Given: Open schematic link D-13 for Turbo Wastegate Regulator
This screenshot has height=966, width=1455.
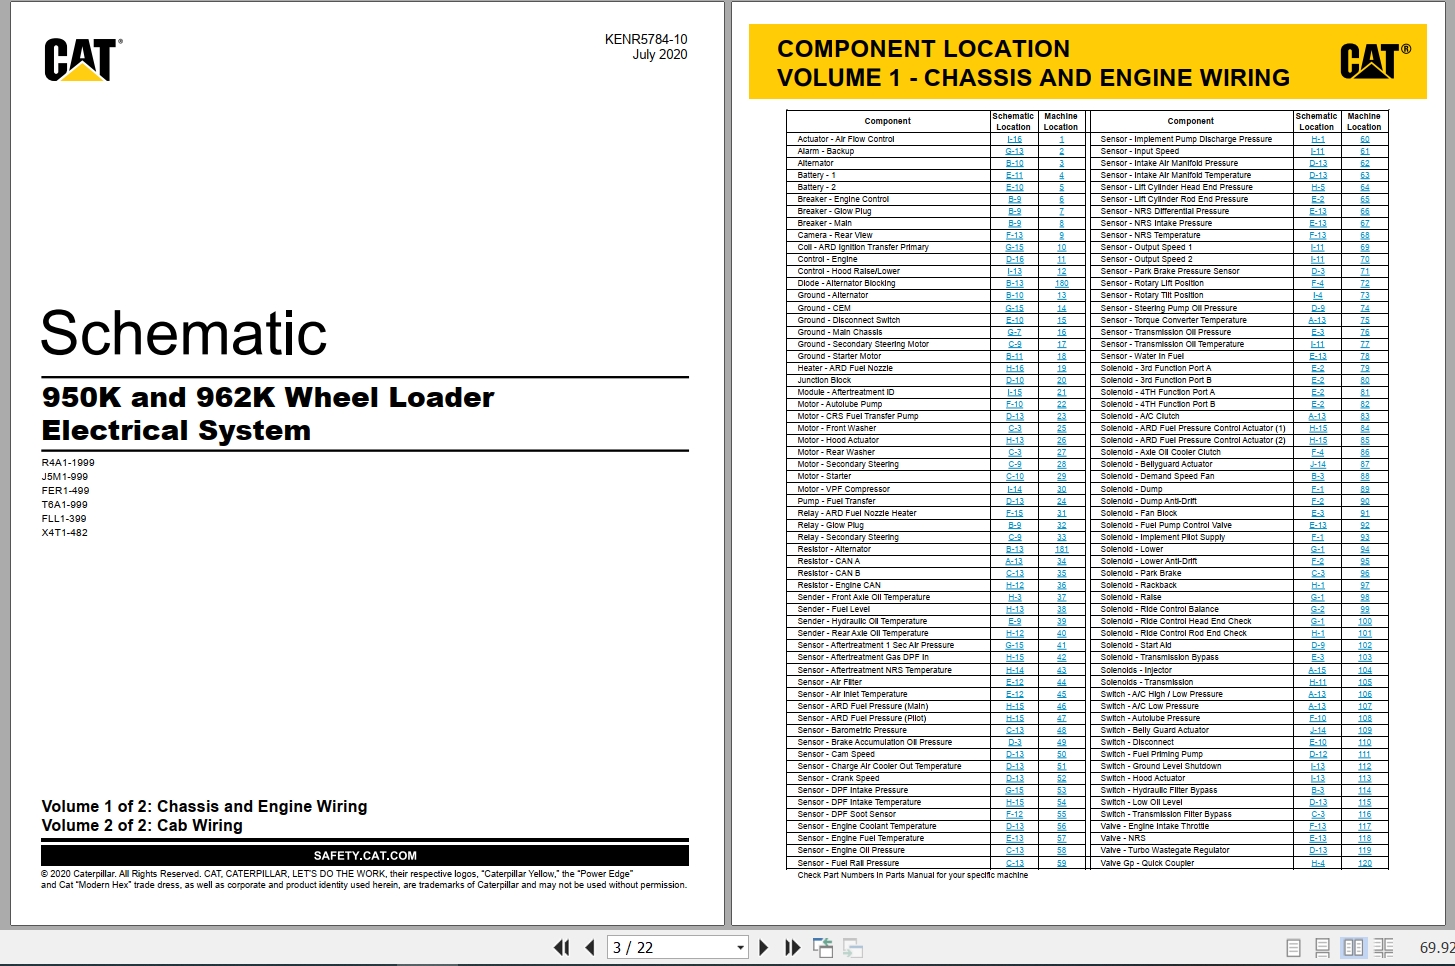Looking at the screenshot, I should (1317, 850).
